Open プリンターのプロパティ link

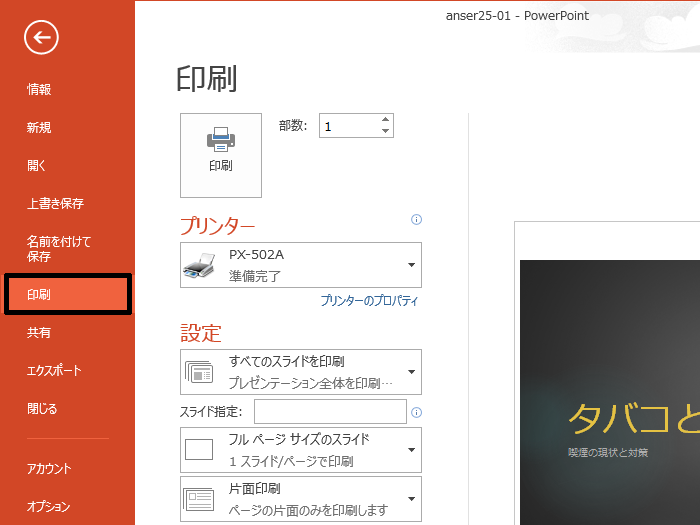(x=369, y=300)
